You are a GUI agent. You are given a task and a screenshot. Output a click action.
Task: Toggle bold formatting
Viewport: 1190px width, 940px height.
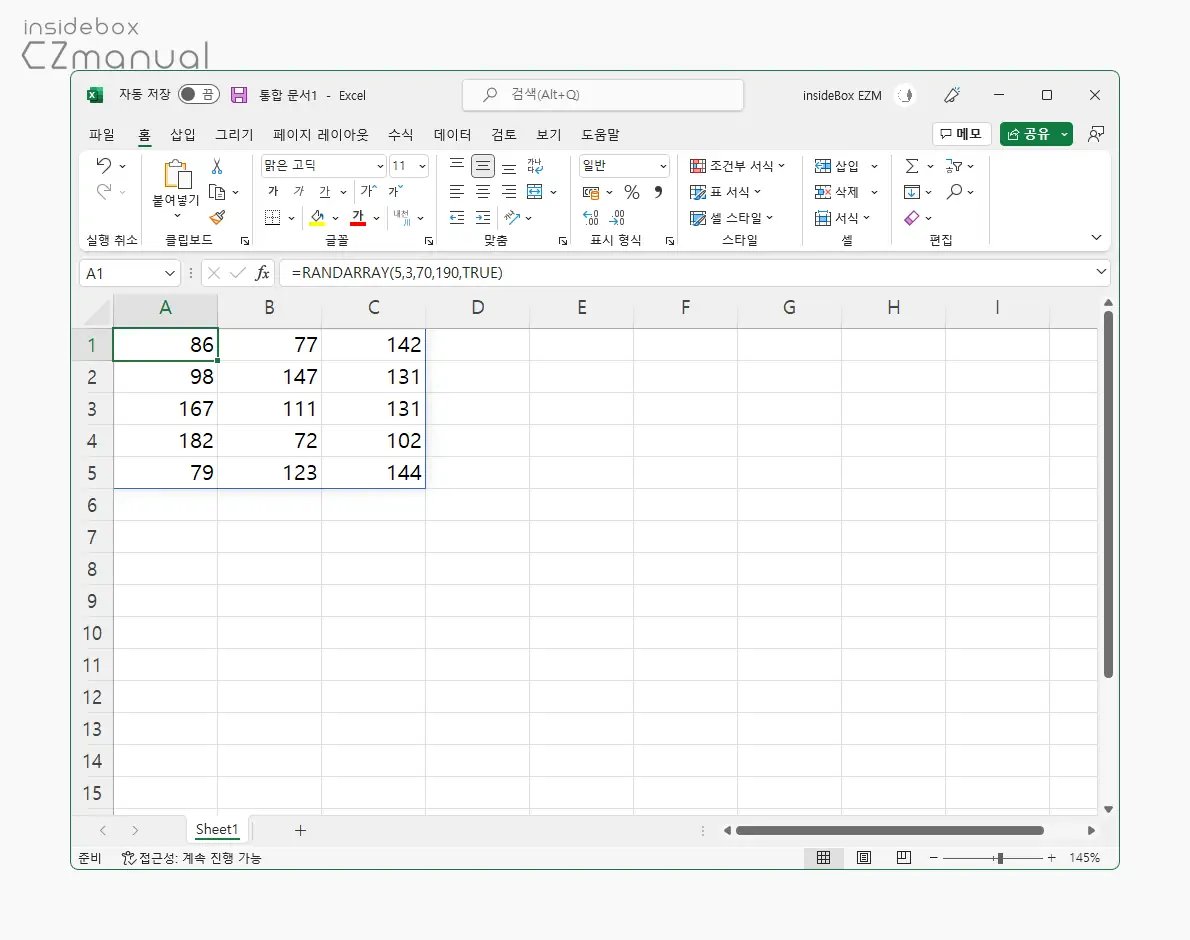click(x=273, y=191)
